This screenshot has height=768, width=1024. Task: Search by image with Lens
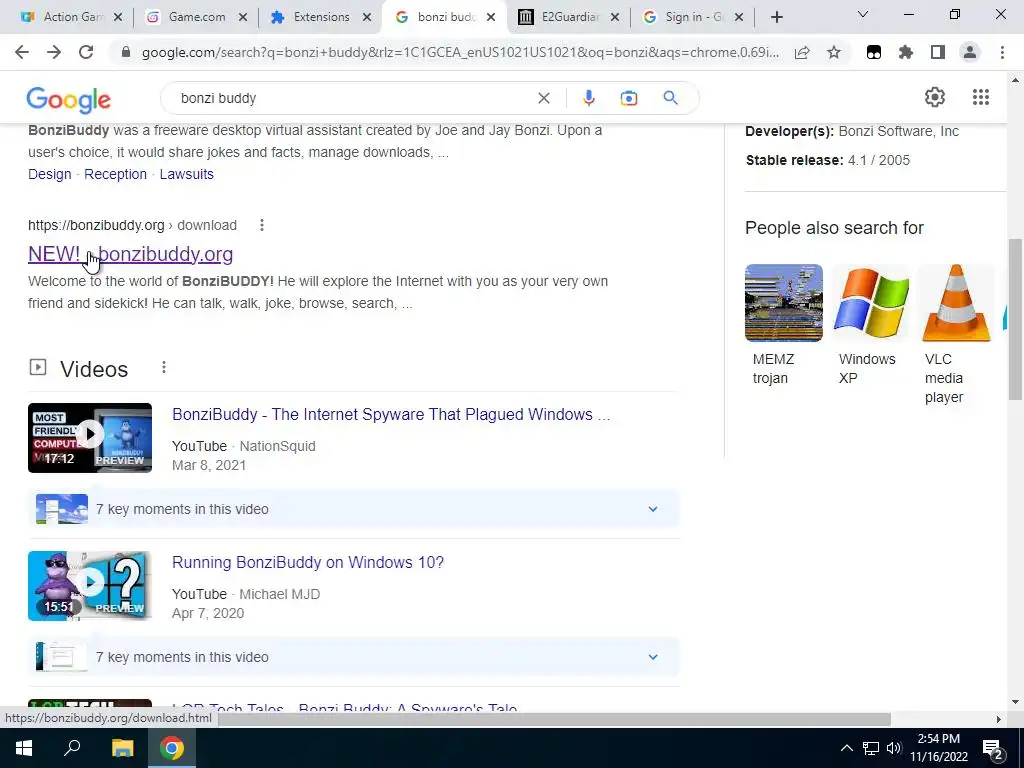click(x=629, y=98)
